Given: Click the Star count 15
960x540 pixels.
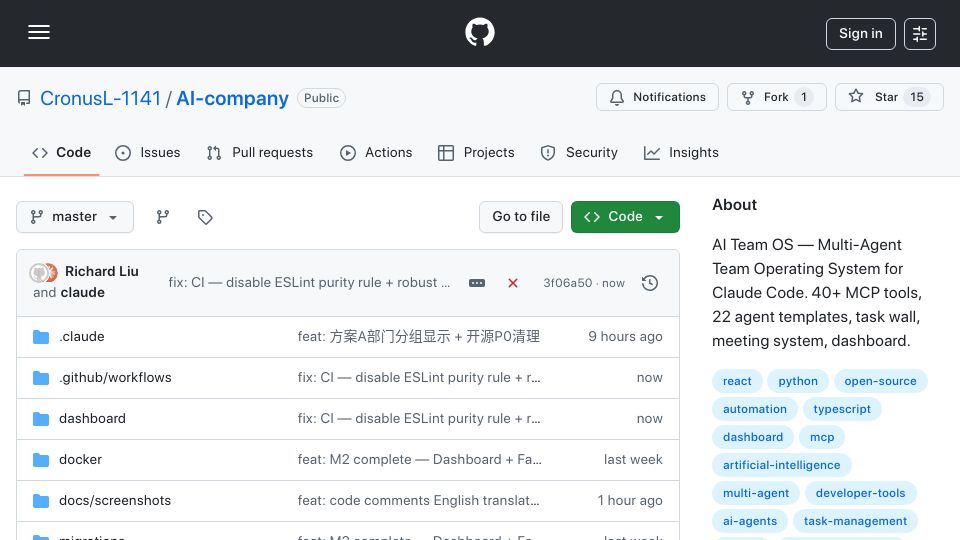Looking at the screenshot, I should coord(917,97).
